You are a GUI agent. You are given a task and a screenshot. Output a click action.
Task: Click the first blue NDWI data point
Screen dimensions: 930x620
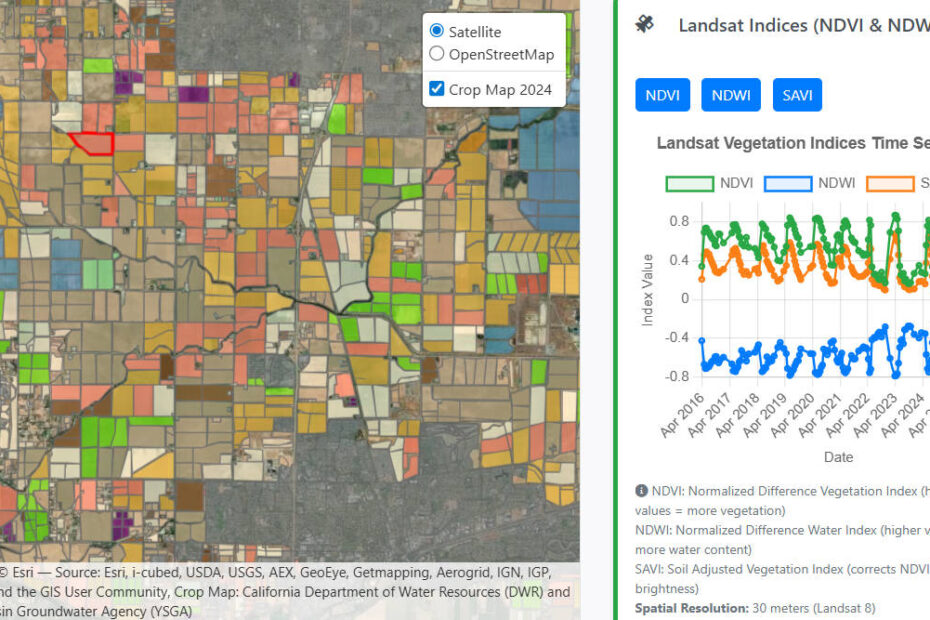click(702, 341)
